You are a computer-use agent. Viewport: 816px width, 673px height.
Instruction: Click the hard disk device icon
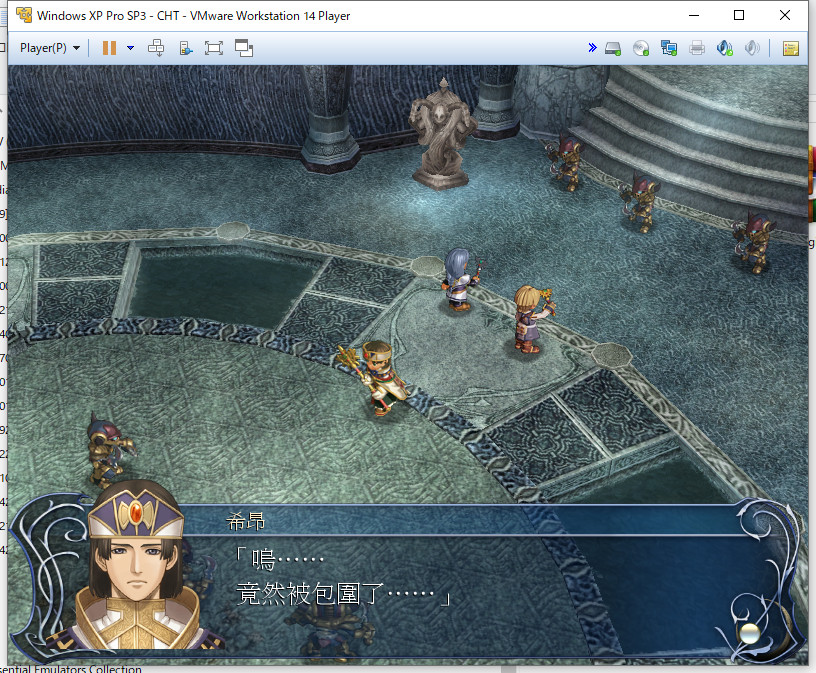tap(613, 48)
